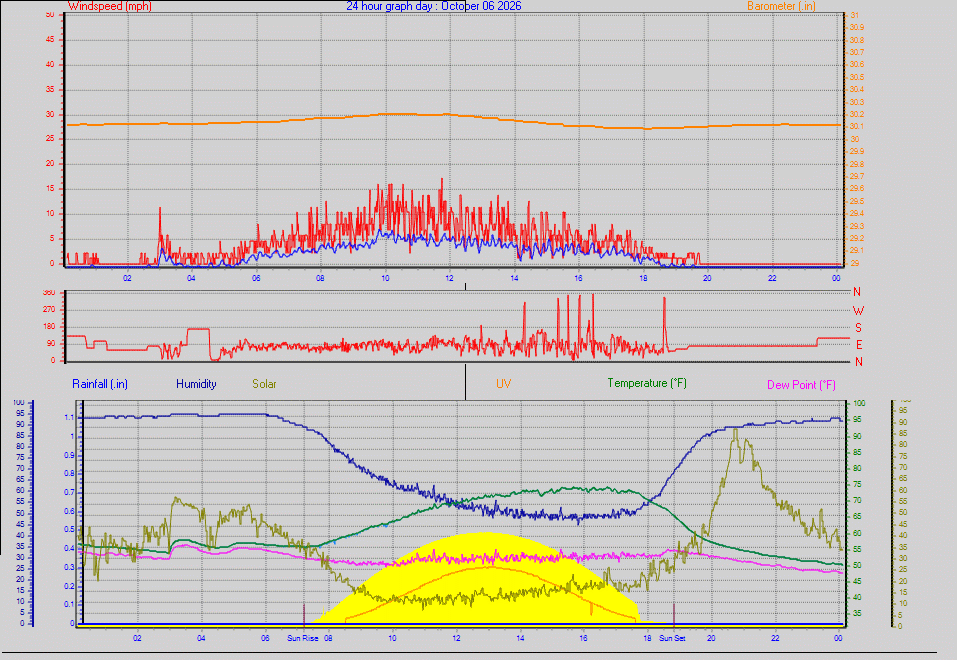957x660 pixels.
Task: Select the '270' wind direction axis value
Action: pyautogui.click(x=49, y=310)
